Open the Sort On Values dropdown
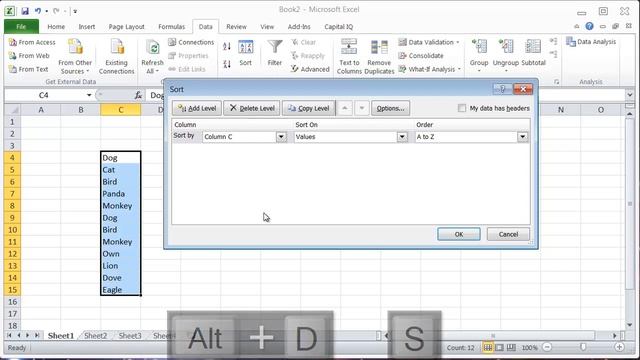Image resolution: width=640 pixels, height=360 pixels. point(402,137)
